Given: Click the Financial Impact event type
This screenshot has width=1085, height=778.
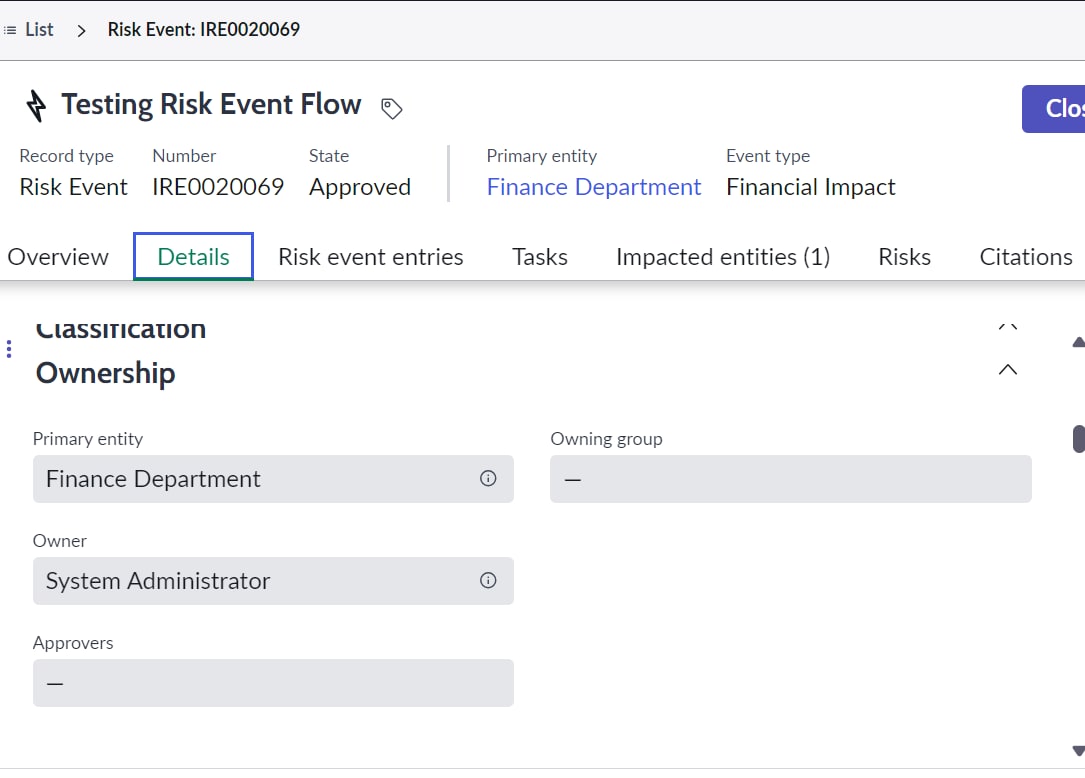Looking at the screenshot, I should pos(811,187).
